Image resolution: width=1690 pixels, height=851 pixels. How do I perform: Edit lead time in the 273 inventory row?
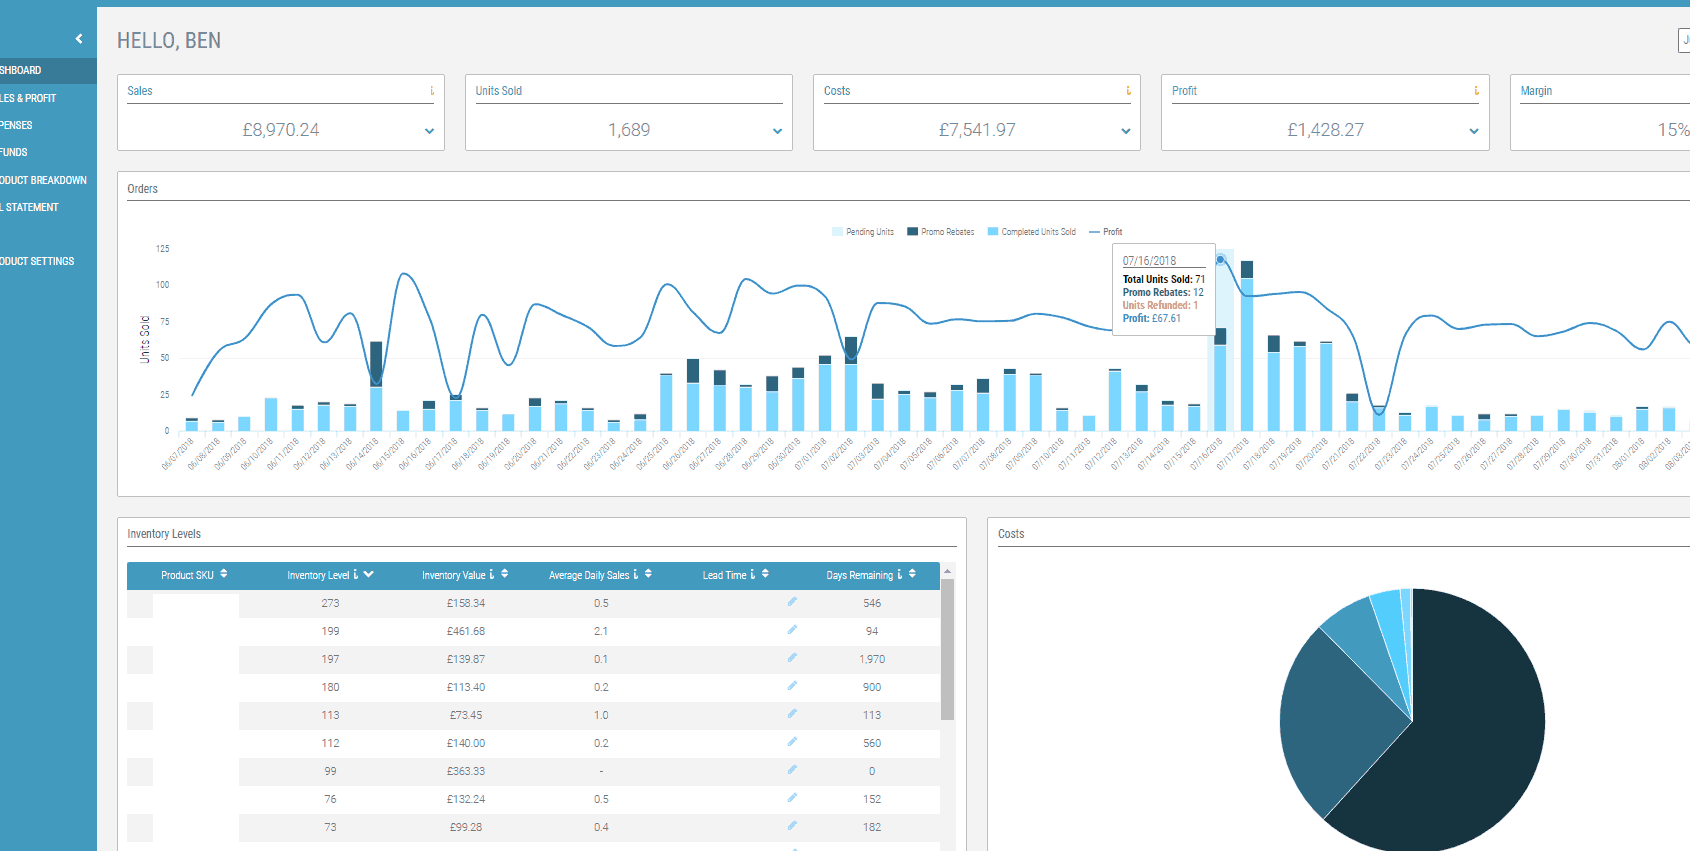coord(792,602)
